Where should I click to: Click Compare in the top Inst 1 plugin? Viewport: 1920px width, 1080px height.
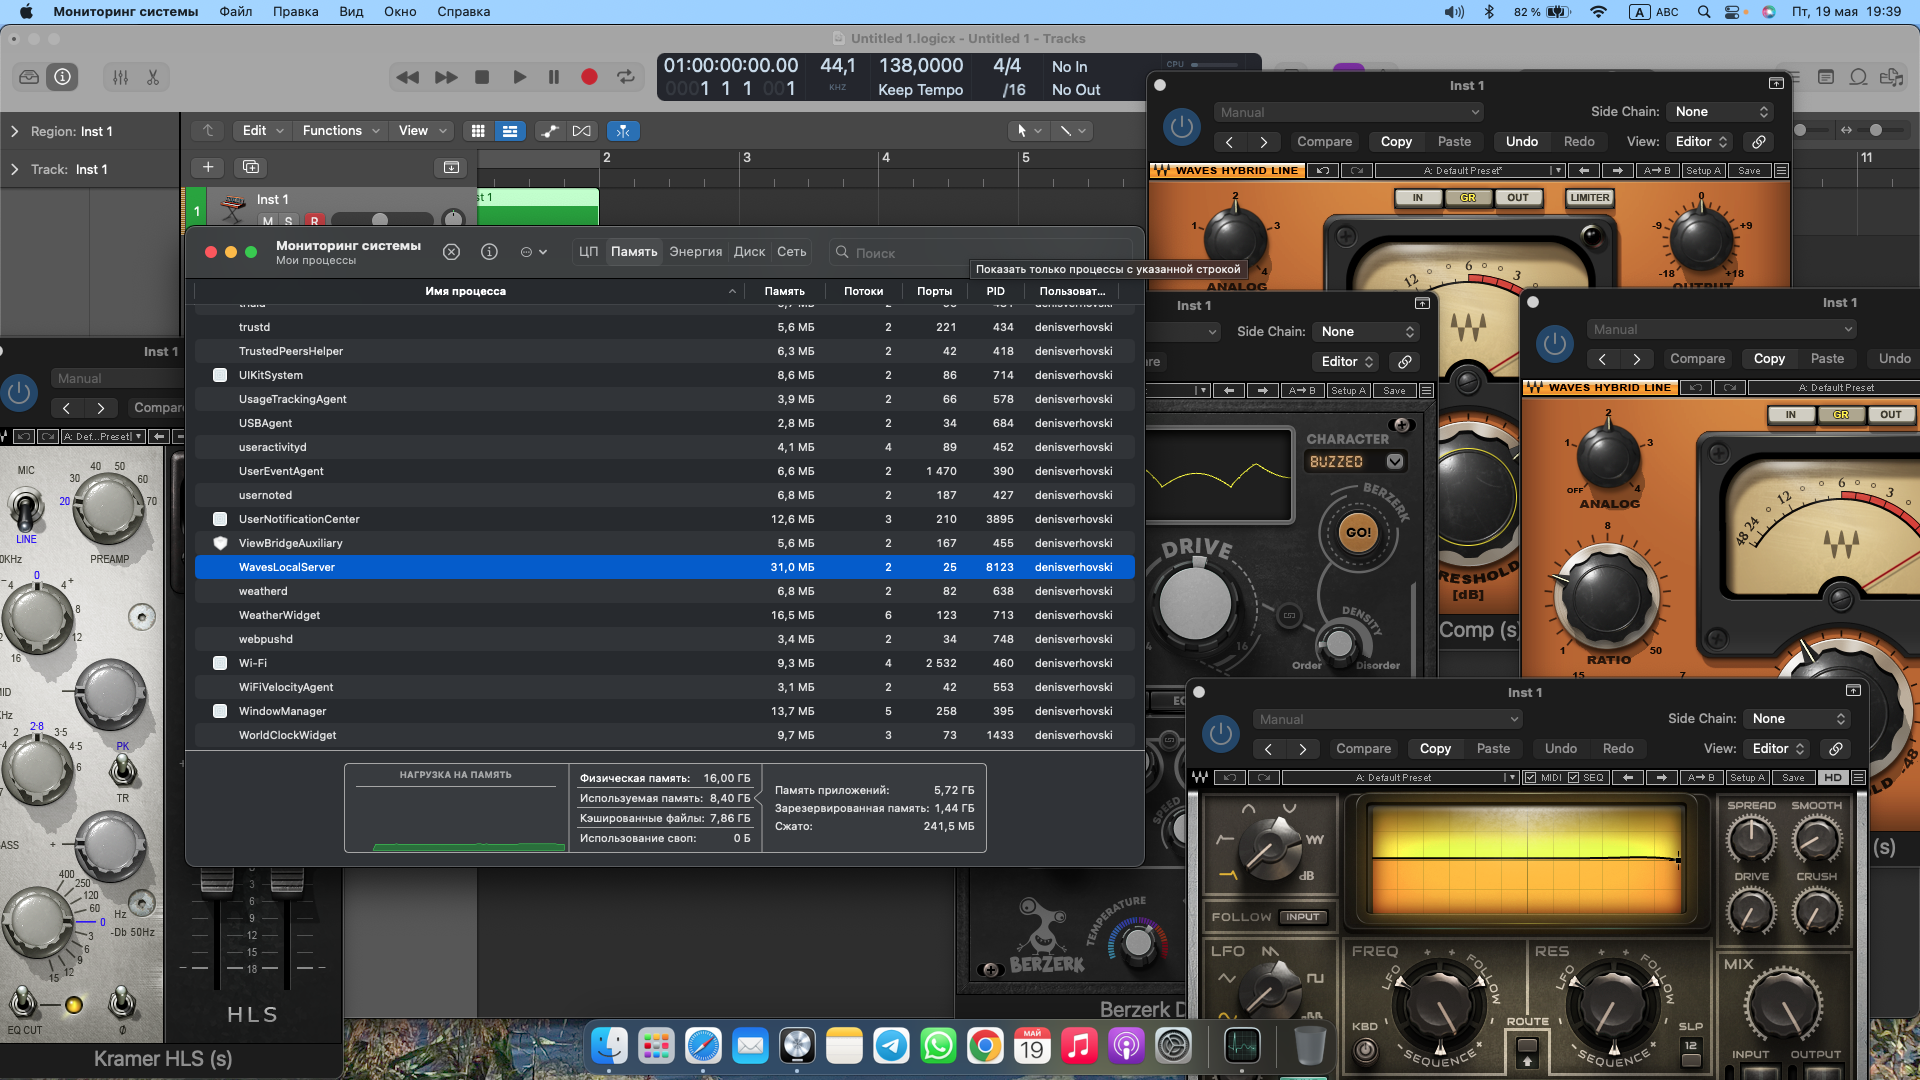tap(1324, 142)
